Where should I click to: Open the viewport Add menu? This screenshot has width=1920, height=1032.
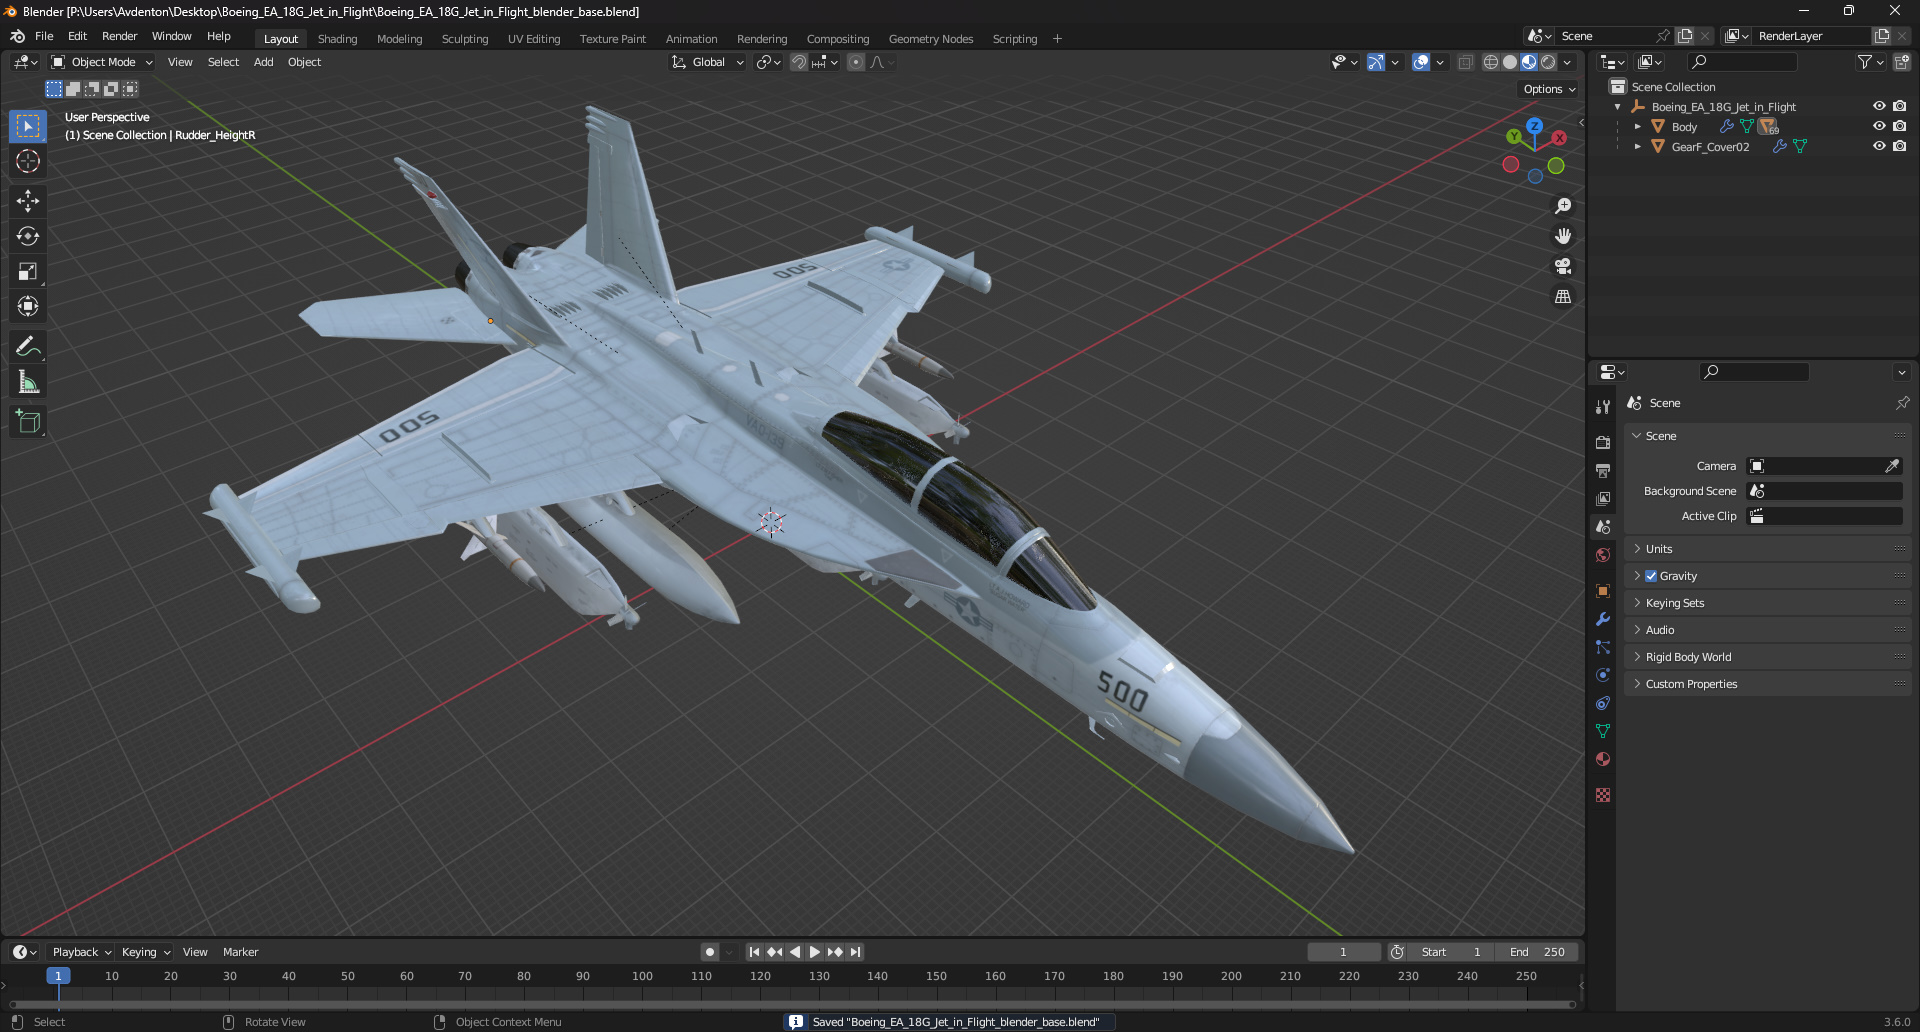click(x=263, y=62)
